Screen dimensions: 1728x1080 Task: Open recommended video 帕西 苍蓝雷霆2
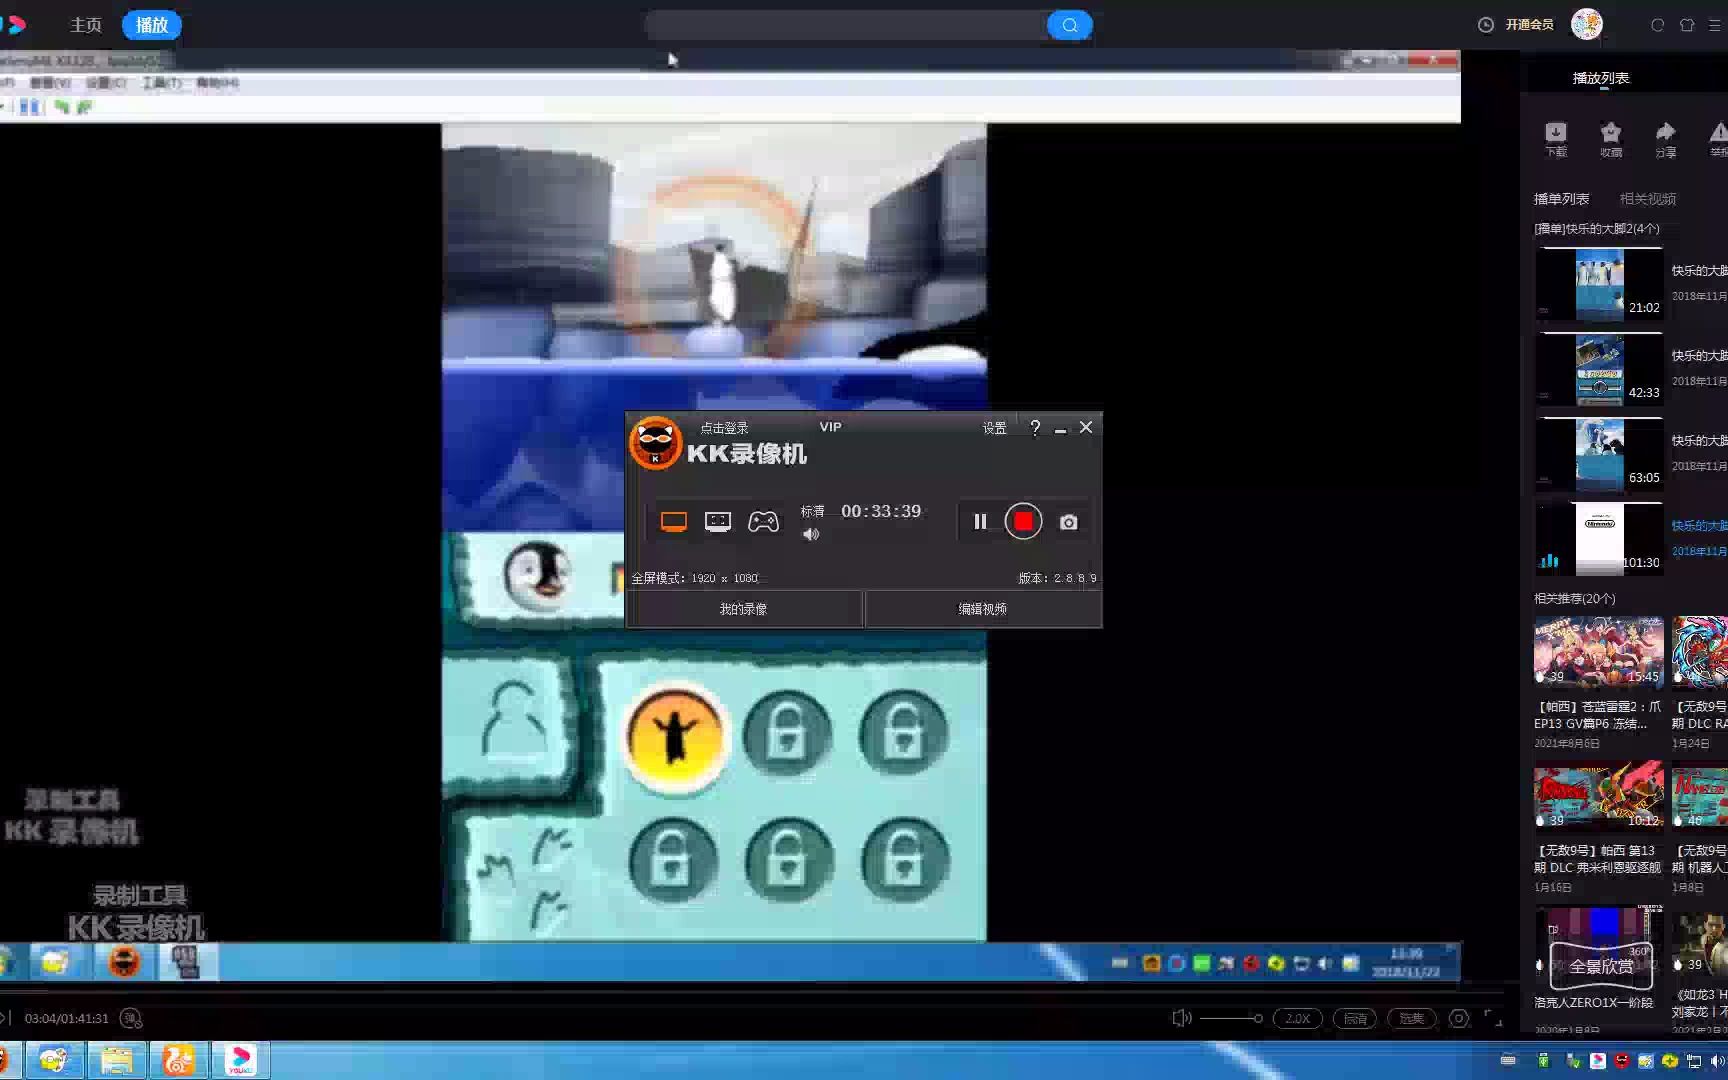(1599, 652)
